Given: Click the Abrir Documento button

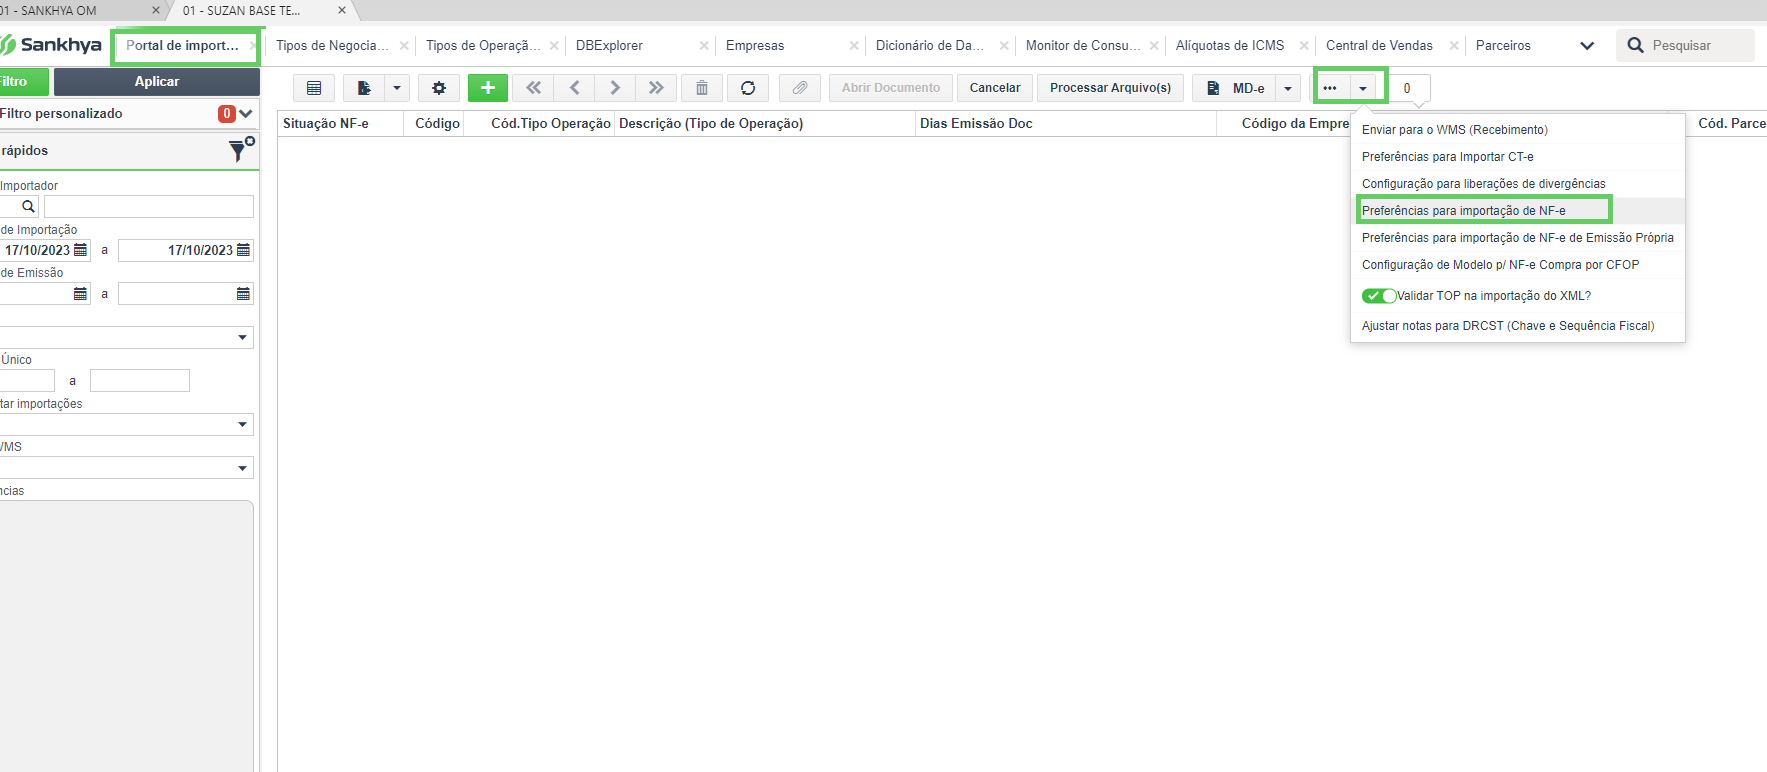Looking at the screenshot, I should 891,88.
